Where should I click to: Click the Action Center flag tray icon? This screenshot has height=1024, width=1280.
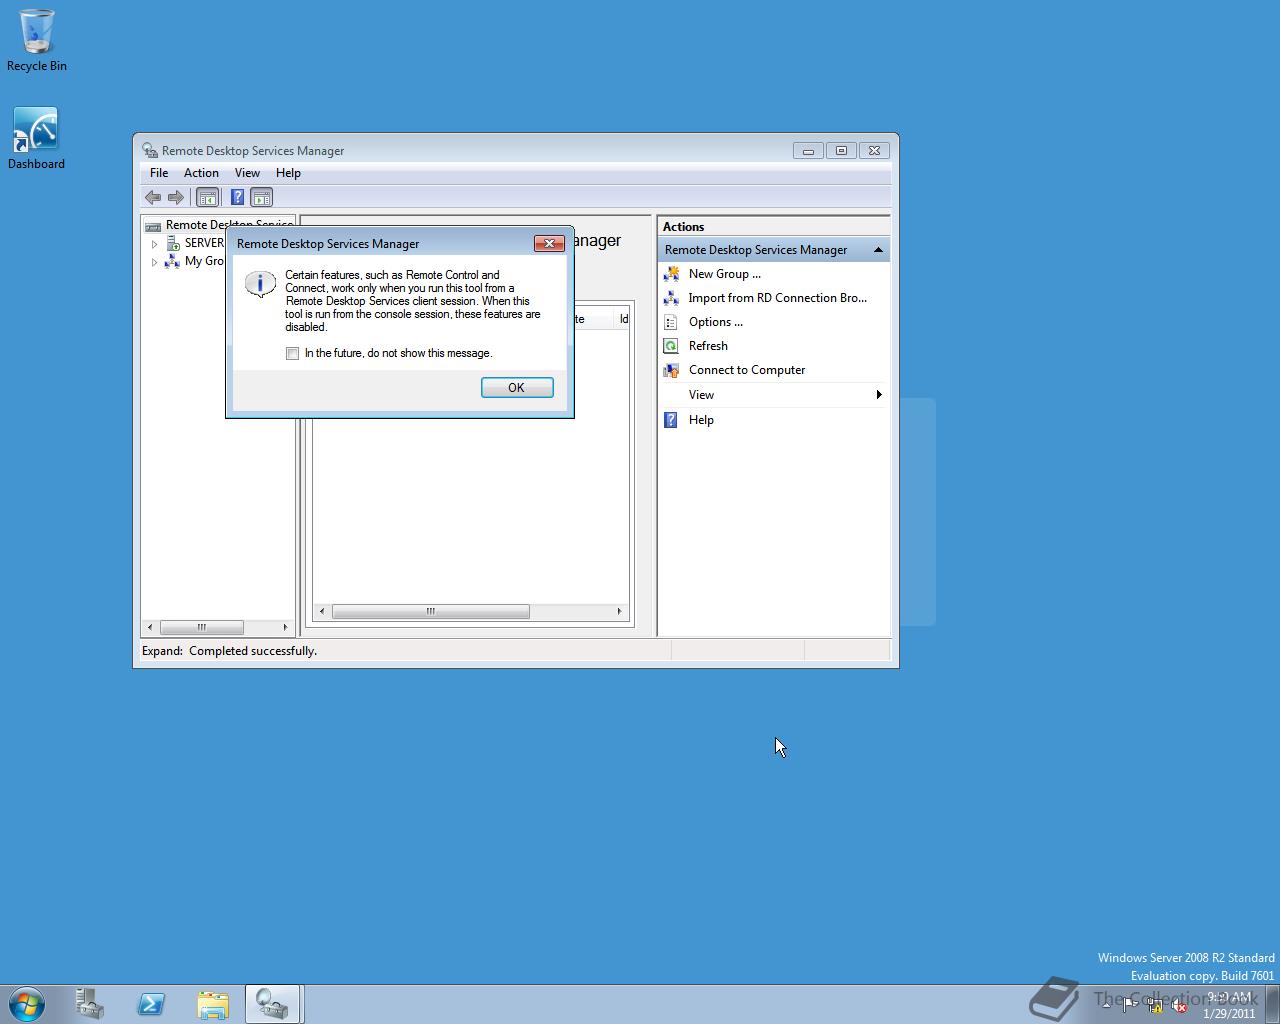(1129, 1006)
